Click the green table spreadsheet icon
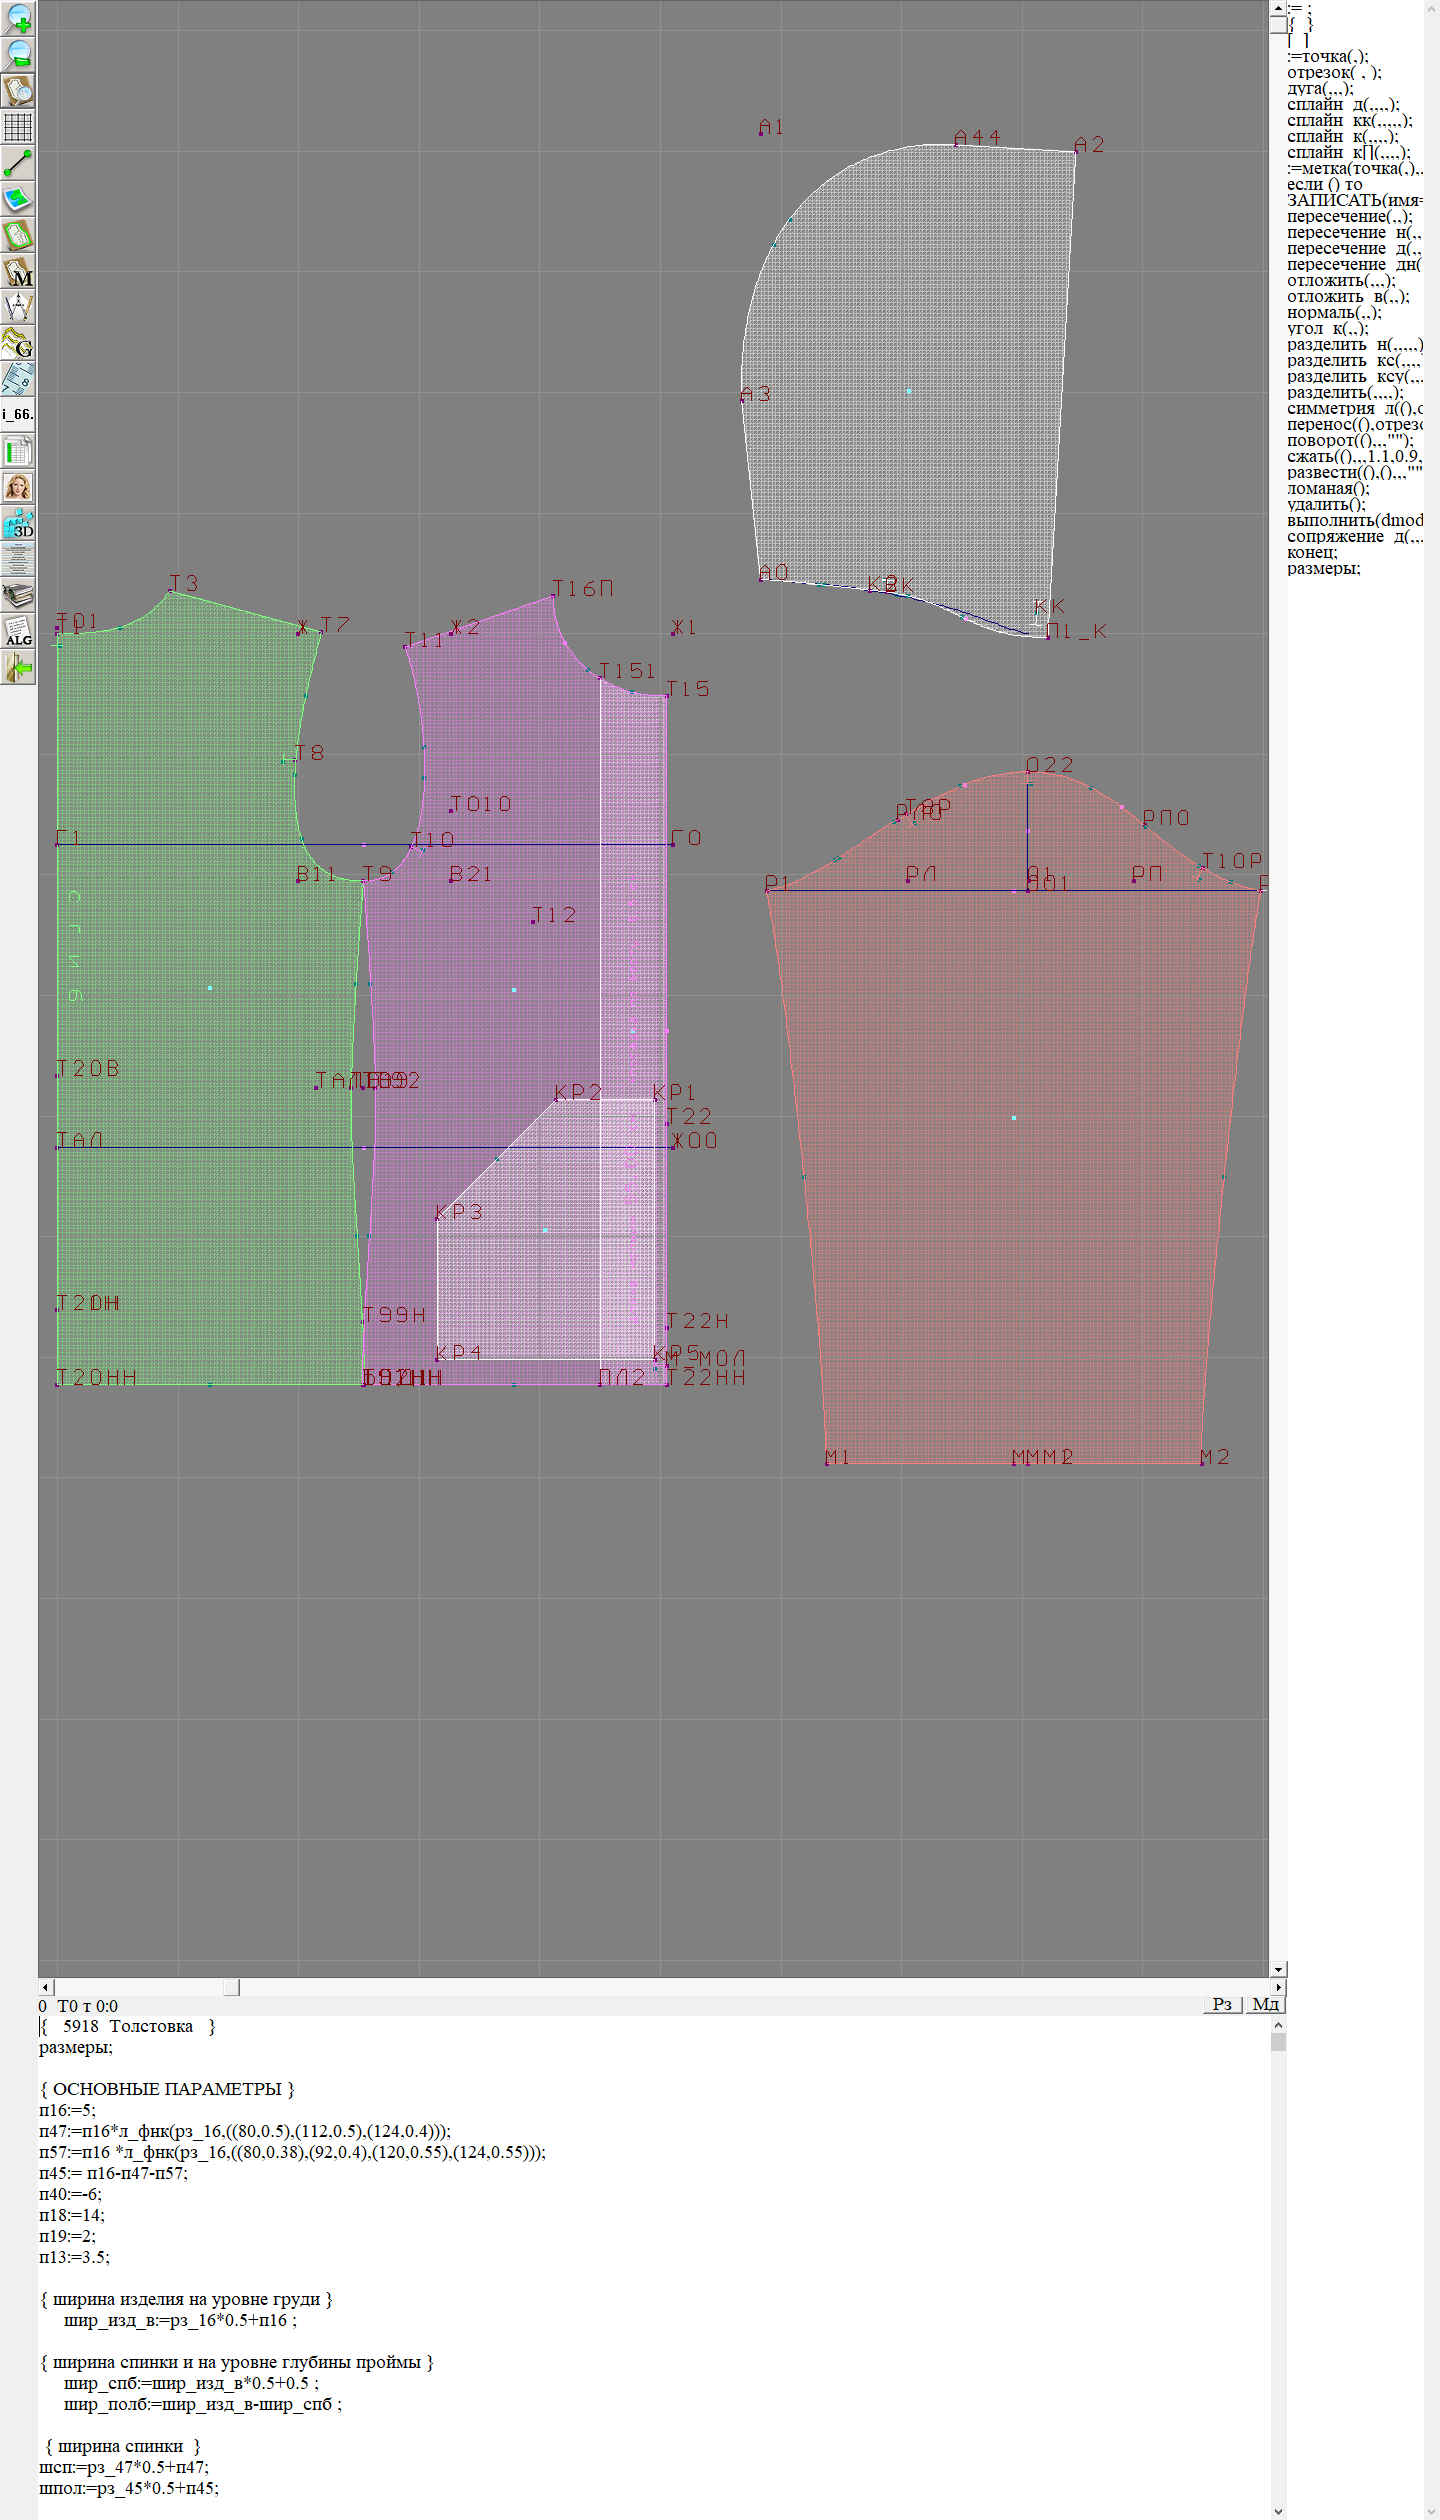1440x2520 pixels. [x=18, y=451]
